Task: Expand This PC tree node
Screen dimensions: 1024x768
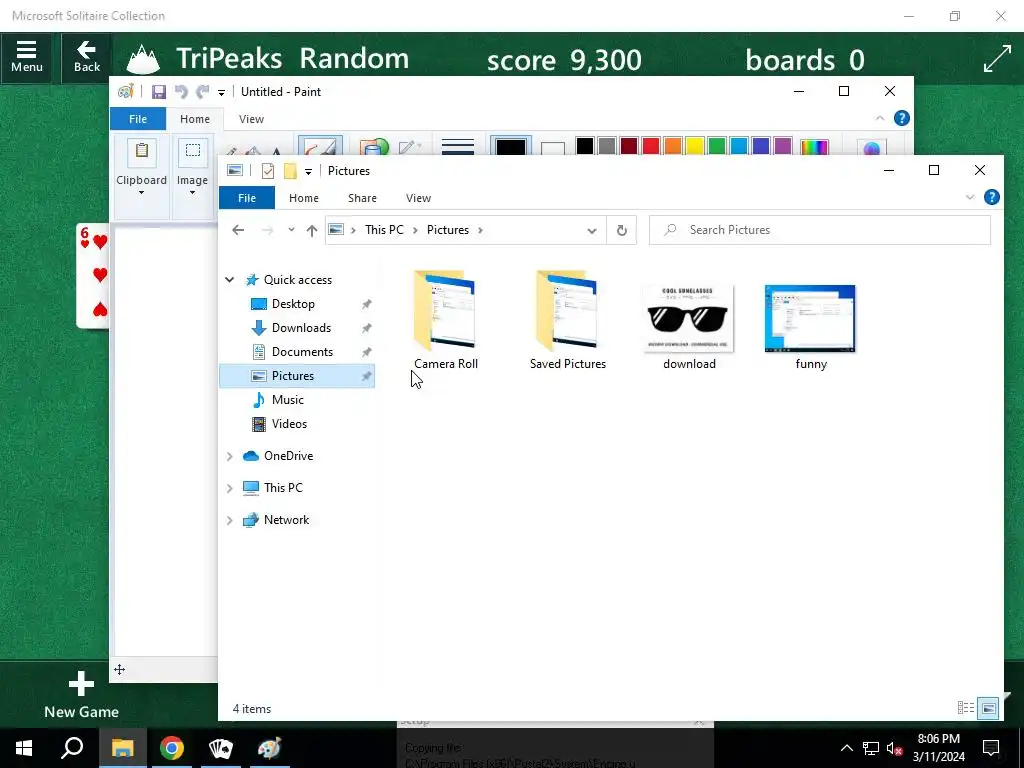Action: [x=230, y=488]
